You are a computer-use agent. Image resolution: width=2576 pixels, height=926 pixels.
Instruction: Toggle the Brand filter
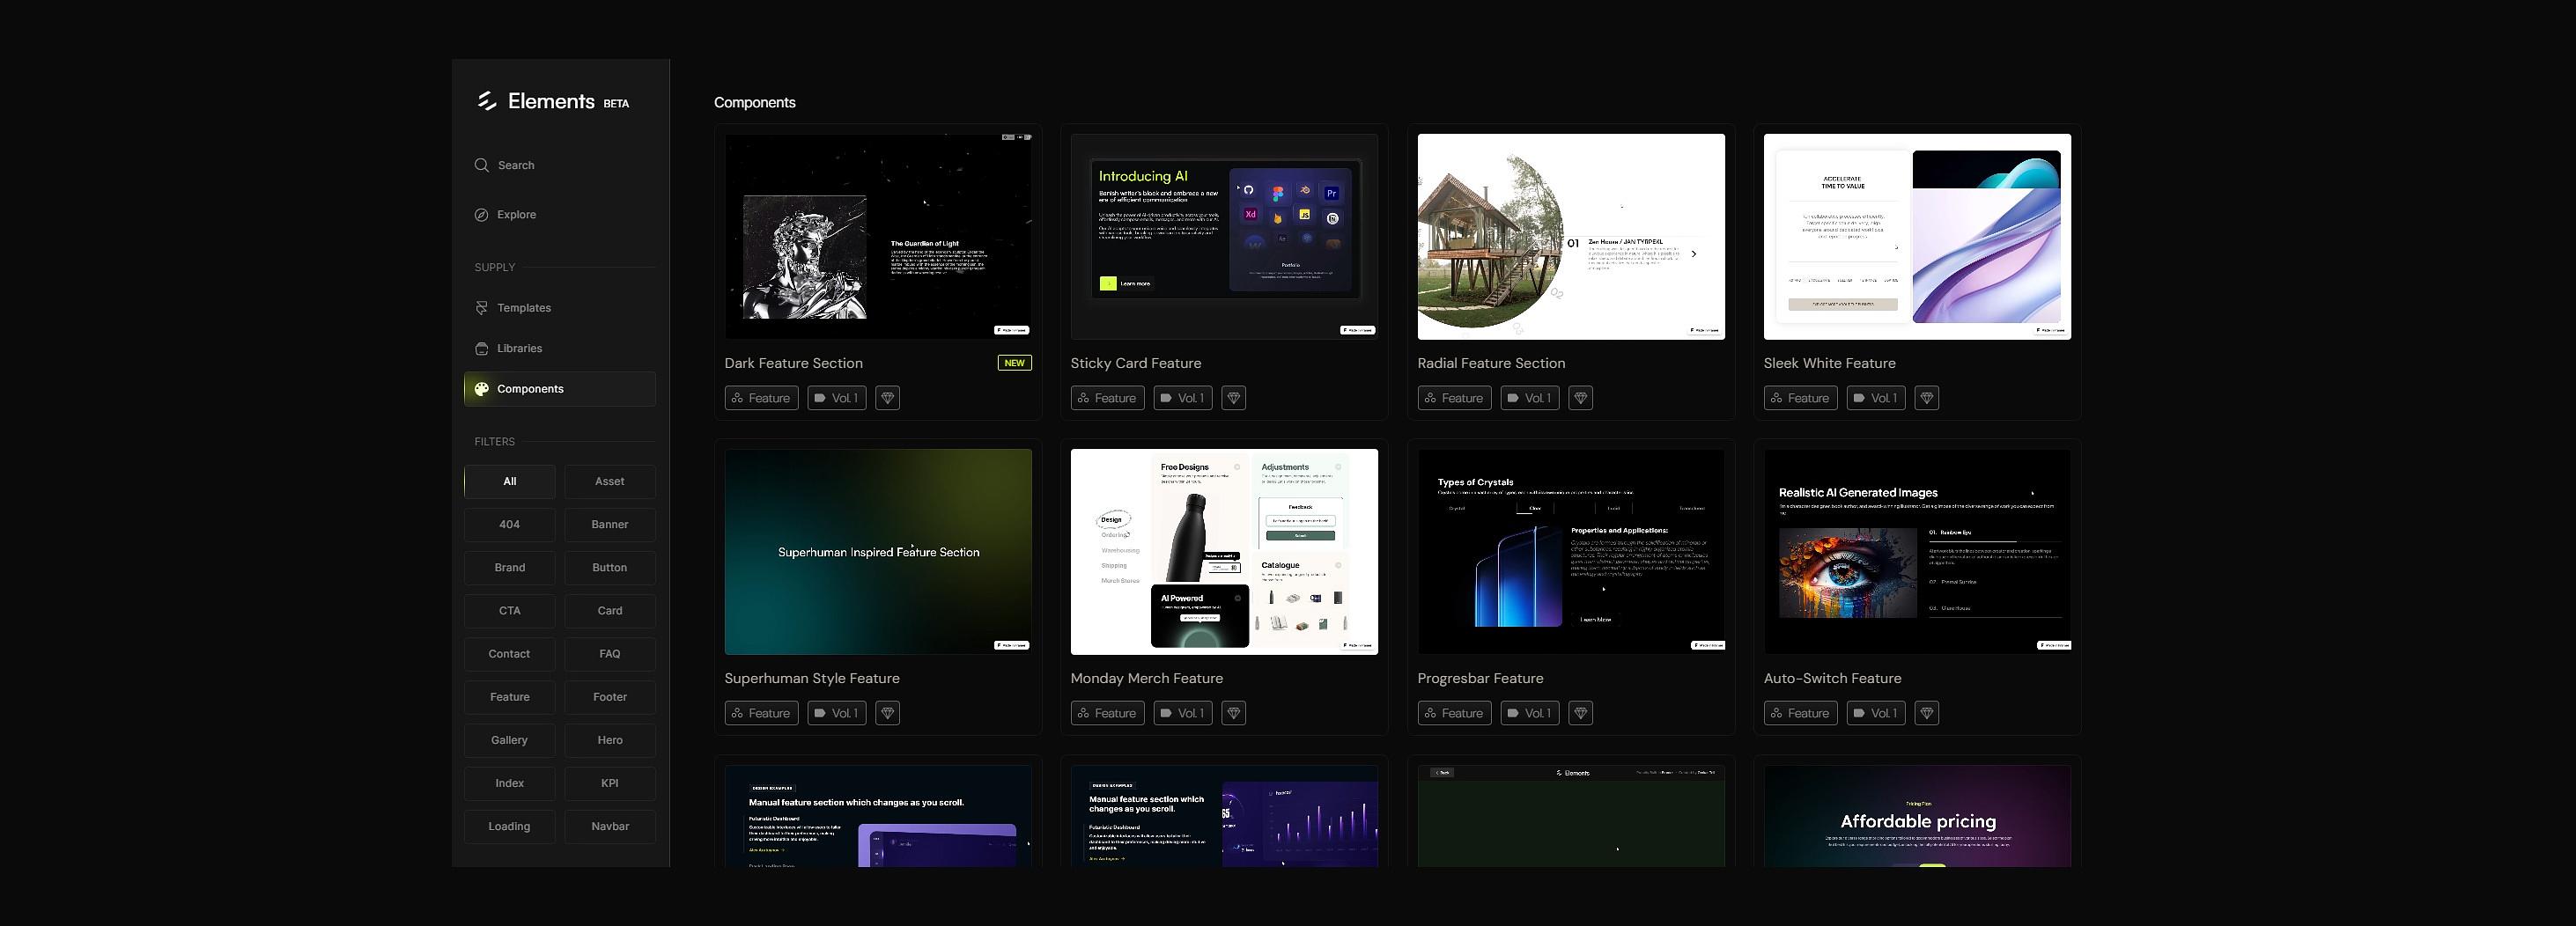(510, 568)
